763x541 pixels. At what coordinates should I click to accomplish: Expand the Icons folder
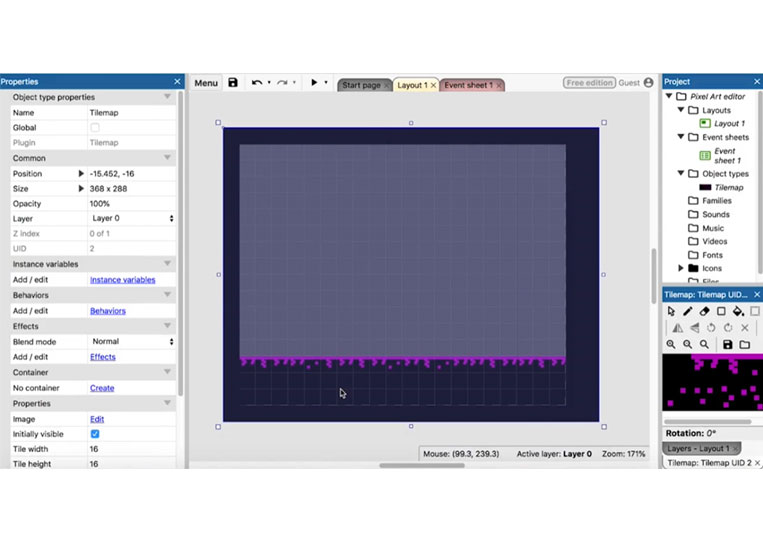coord(681,268)
